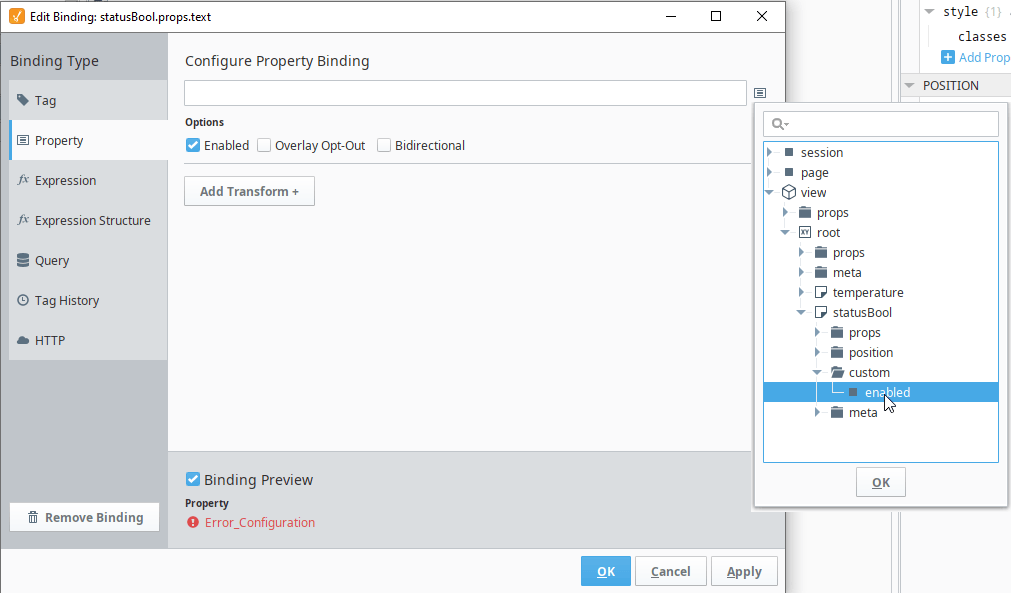Screen dimensions: 1011x593
Task: Click the Tag History clock icon
Action: tap(23, 300)
